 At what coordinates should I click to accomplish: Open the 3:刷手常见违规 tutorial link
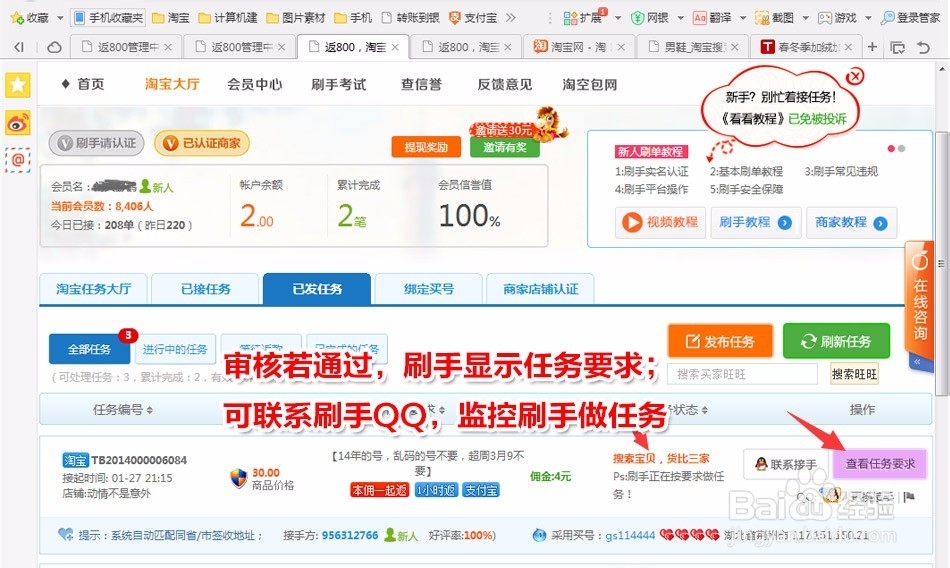pyautogui.click(x=841, y=172)
